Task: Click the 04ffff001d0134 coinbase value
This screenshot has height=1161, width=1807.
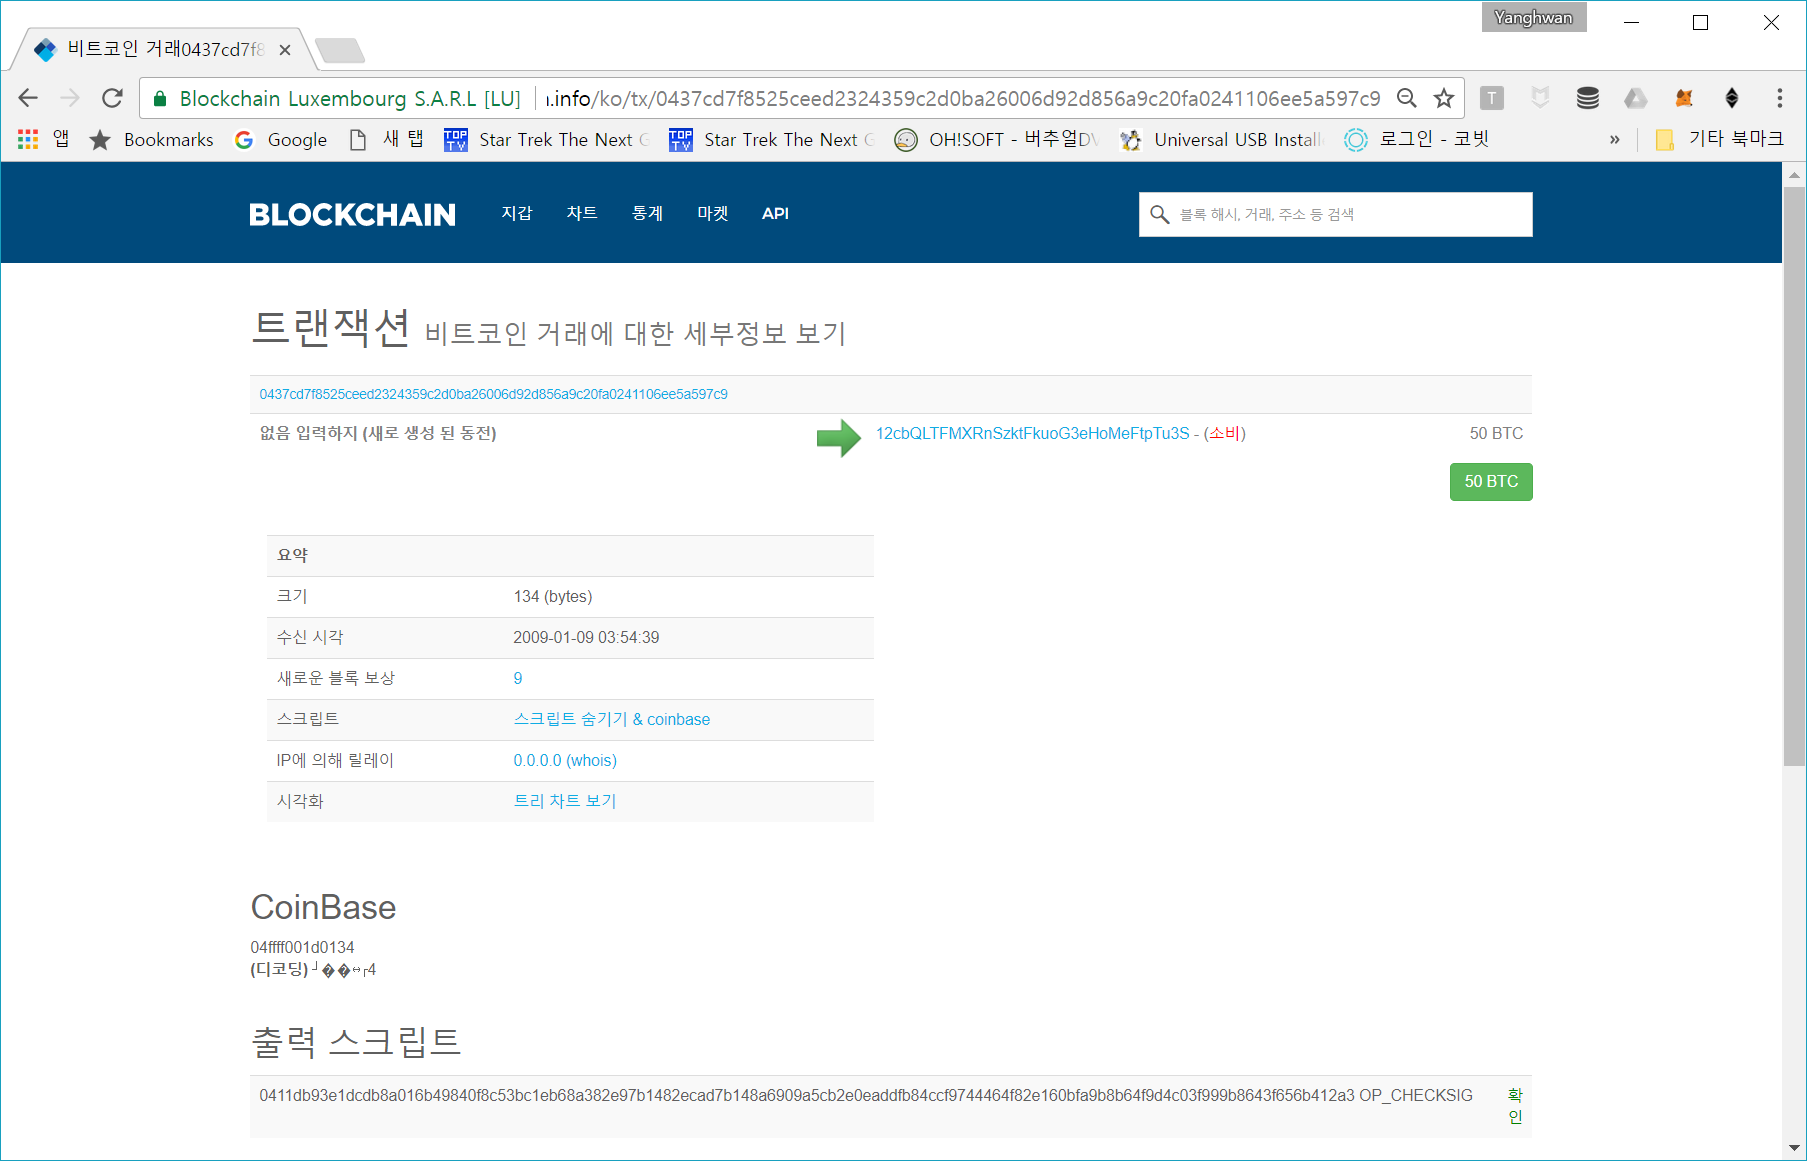Action: (x=302, y=947)
